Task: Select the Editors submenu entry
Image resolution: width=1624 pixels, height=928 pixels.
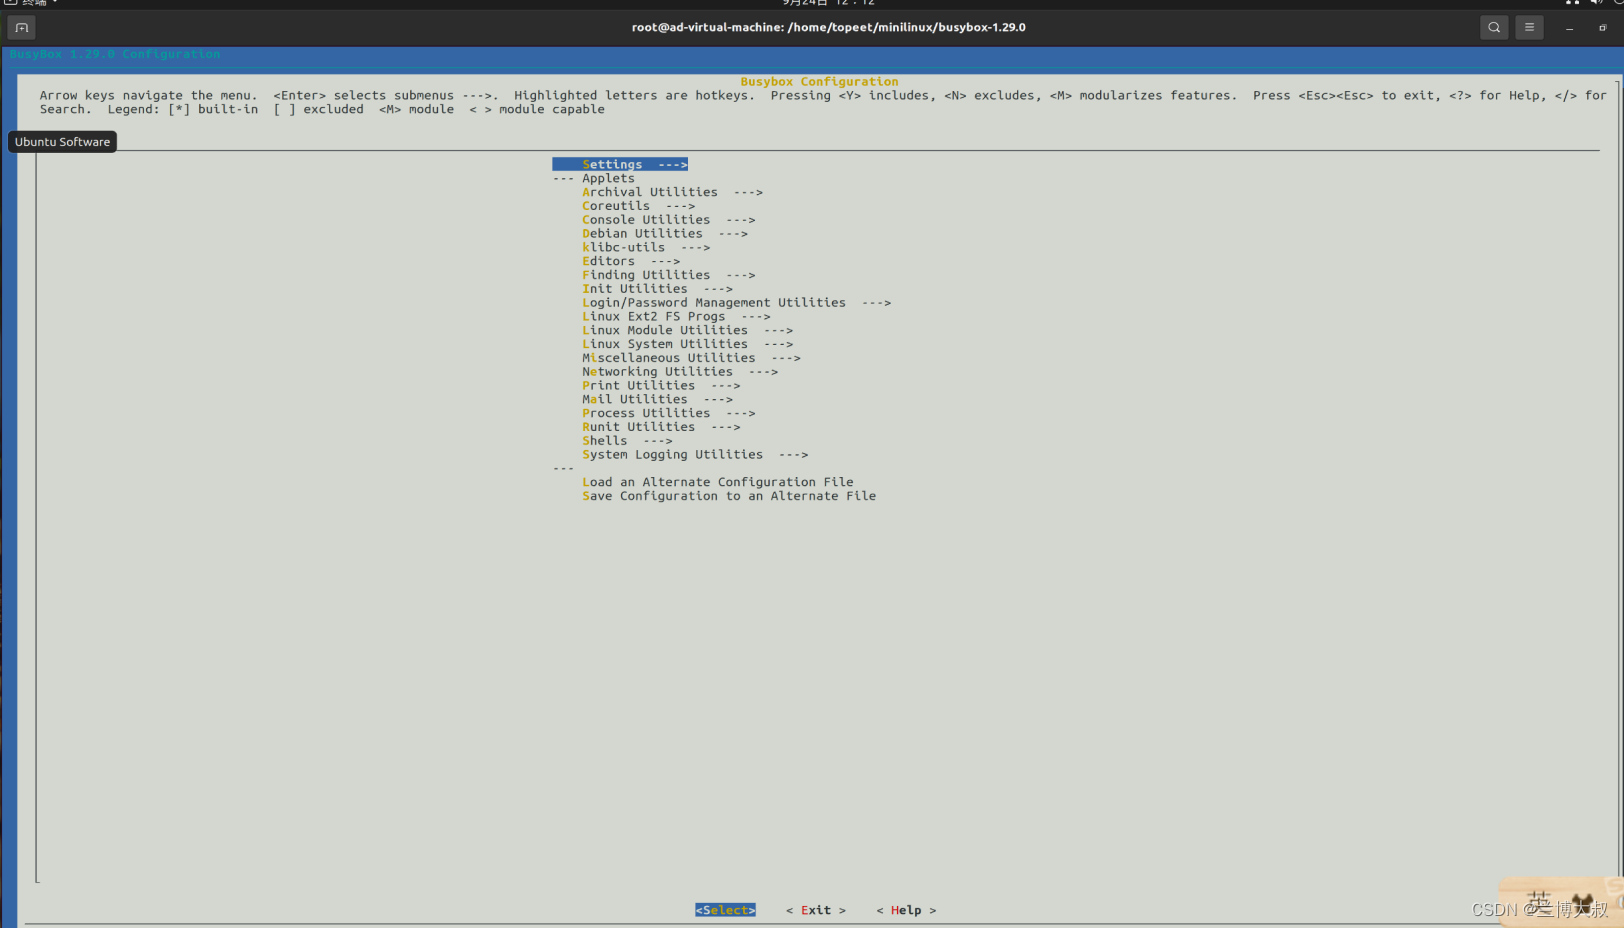Action: (609, 261)
